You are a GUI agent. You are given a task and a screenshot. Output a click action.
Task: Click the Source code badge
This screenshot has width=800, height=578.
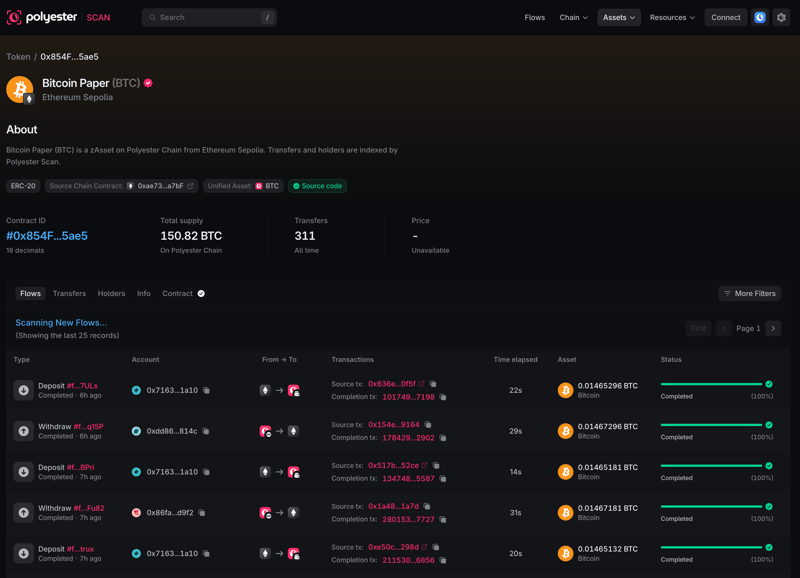317,186
